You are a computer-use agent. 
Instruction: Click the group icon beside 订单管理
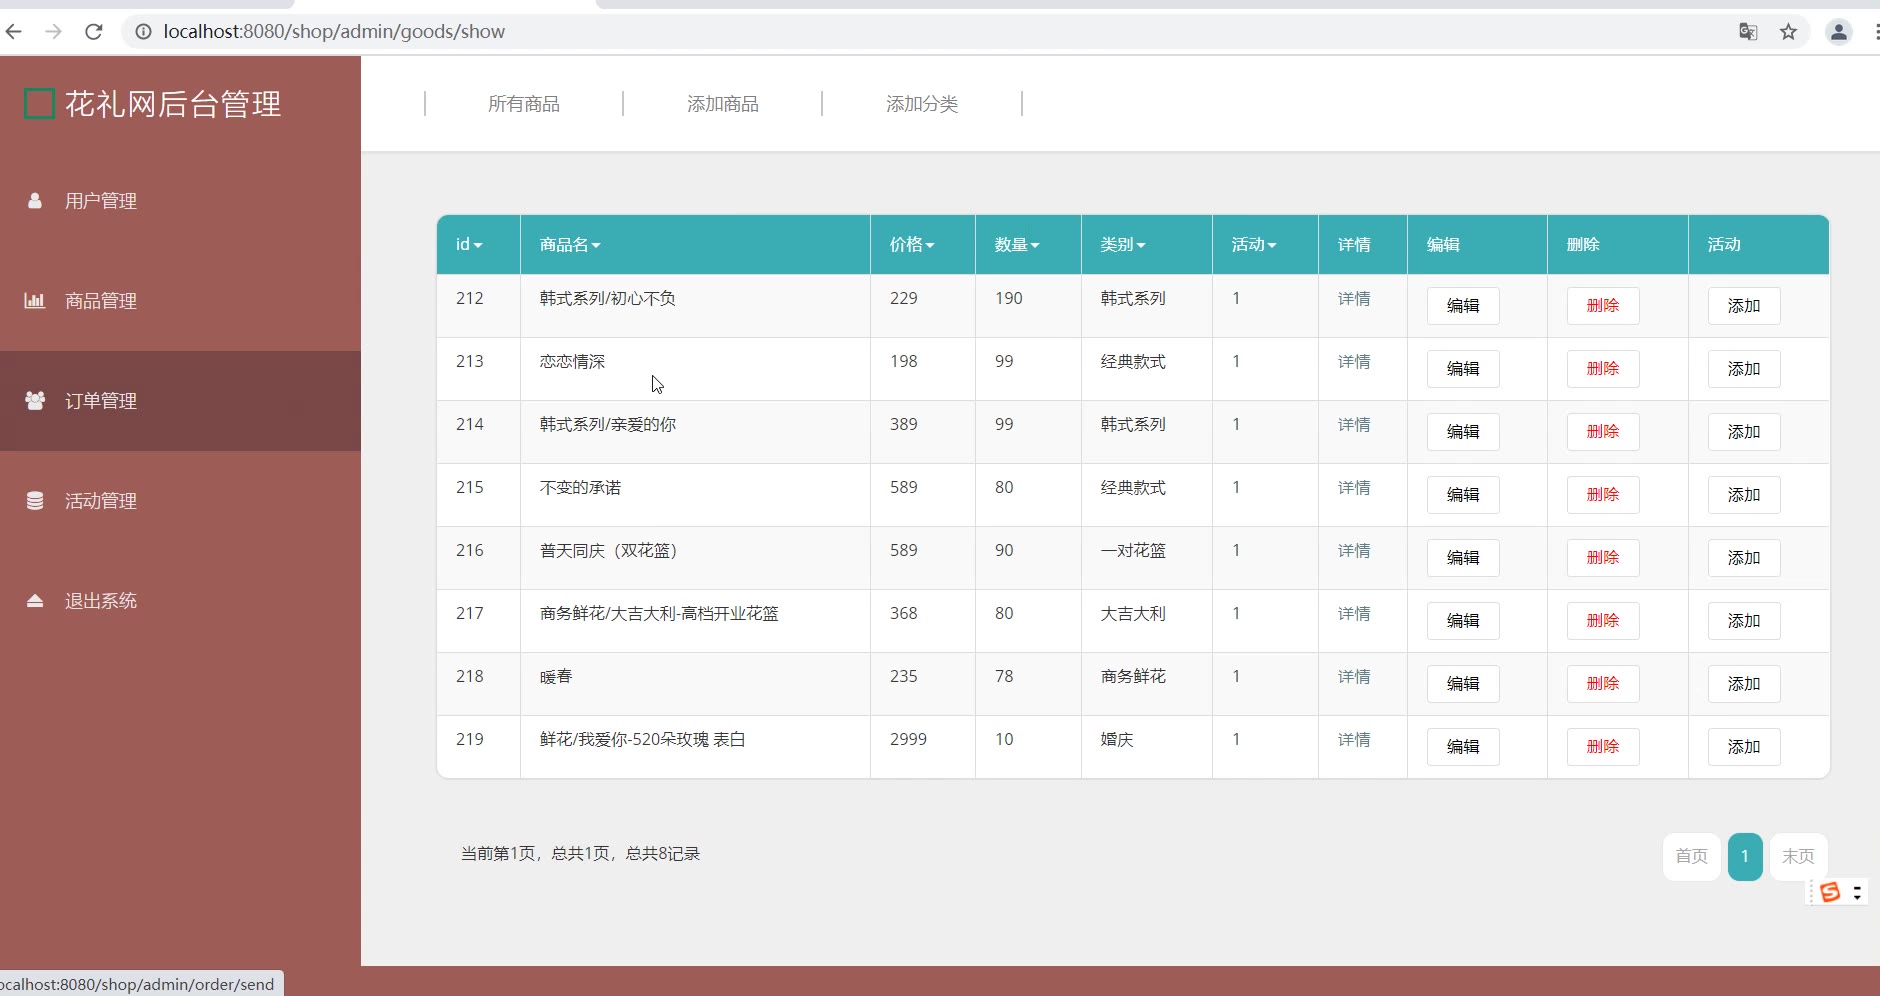(x=35, y=401)
